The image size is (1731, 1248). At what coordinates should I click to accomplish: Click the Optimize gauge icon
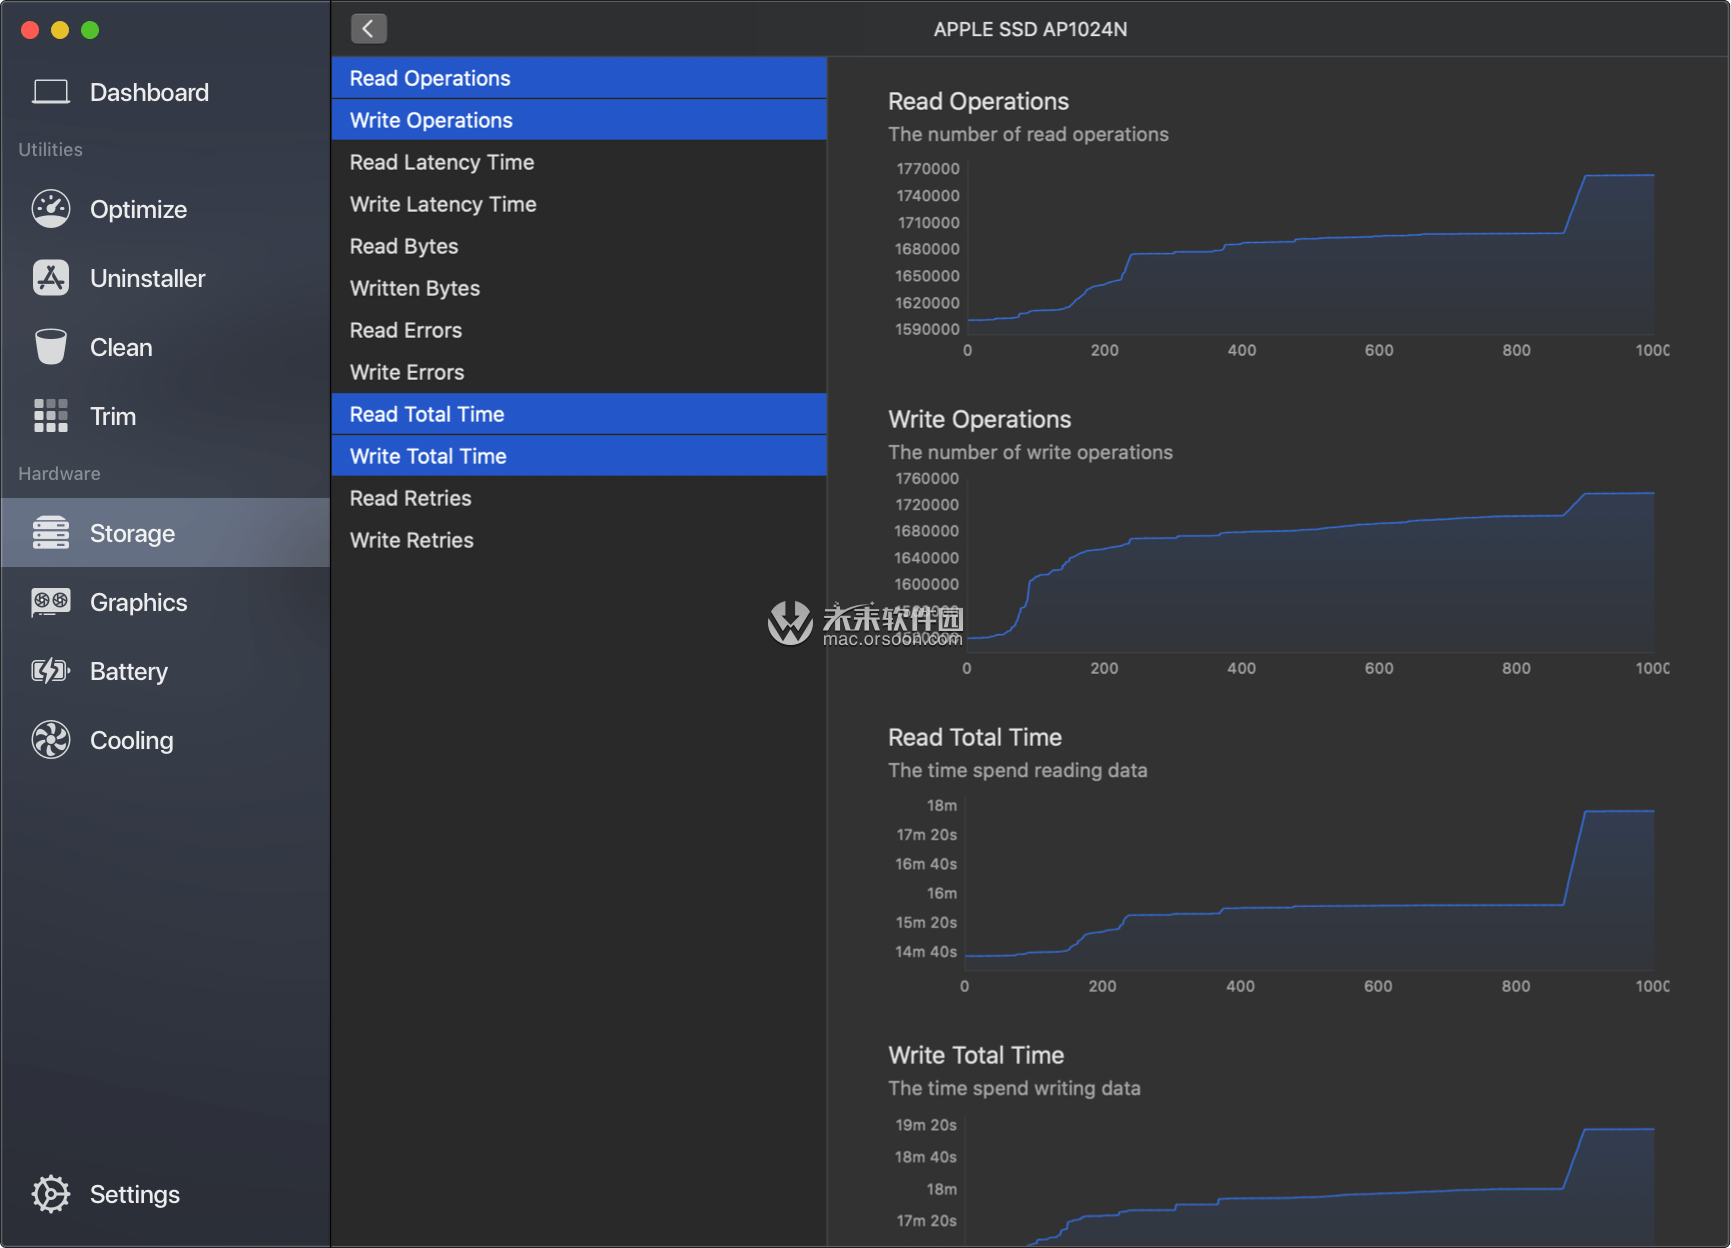click(x=51, y=209)
